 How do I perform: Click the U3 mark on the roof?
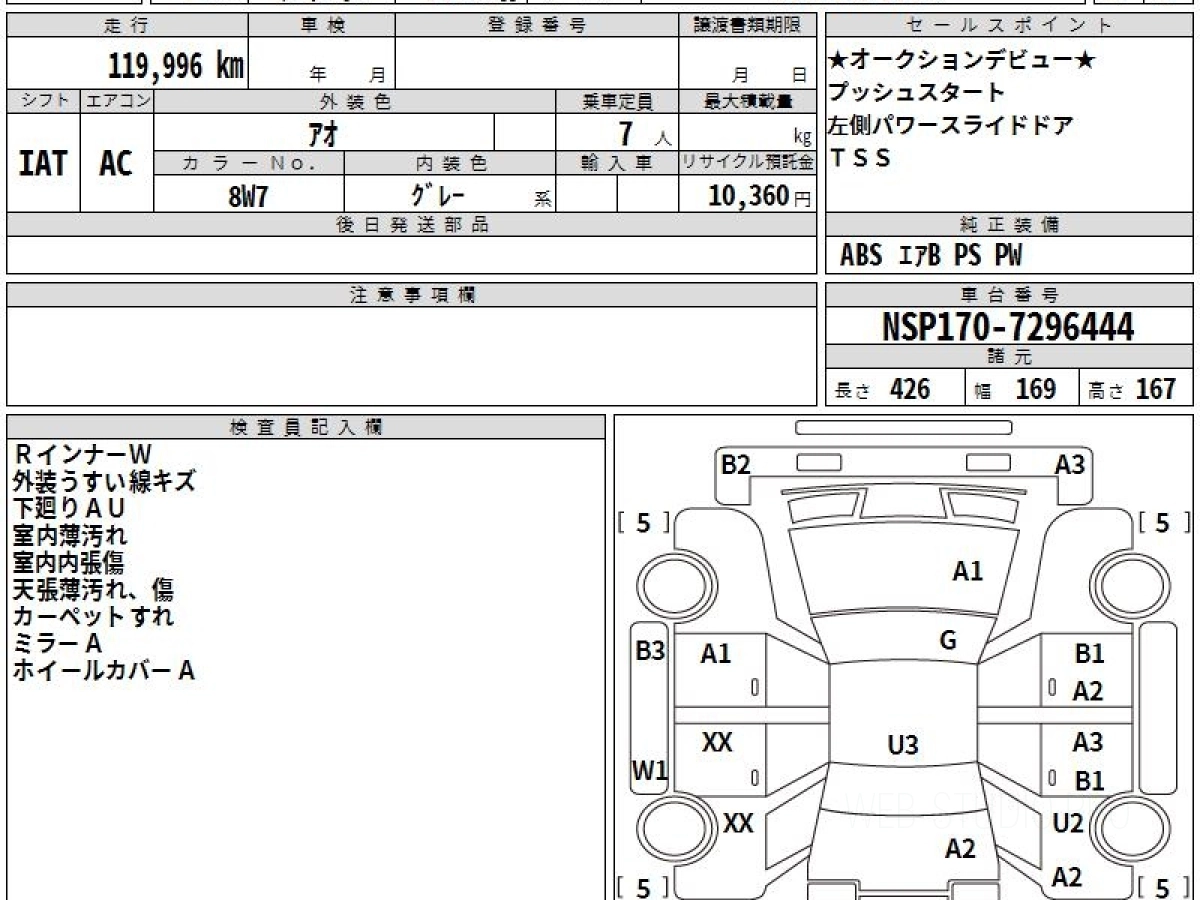(x=903, y=745)
